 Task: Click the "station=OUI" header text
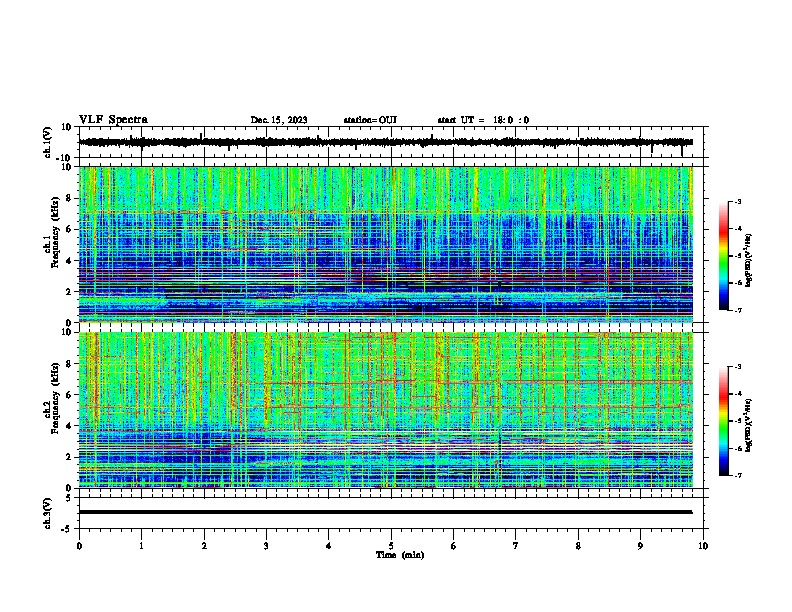click(x=370, y=120)
